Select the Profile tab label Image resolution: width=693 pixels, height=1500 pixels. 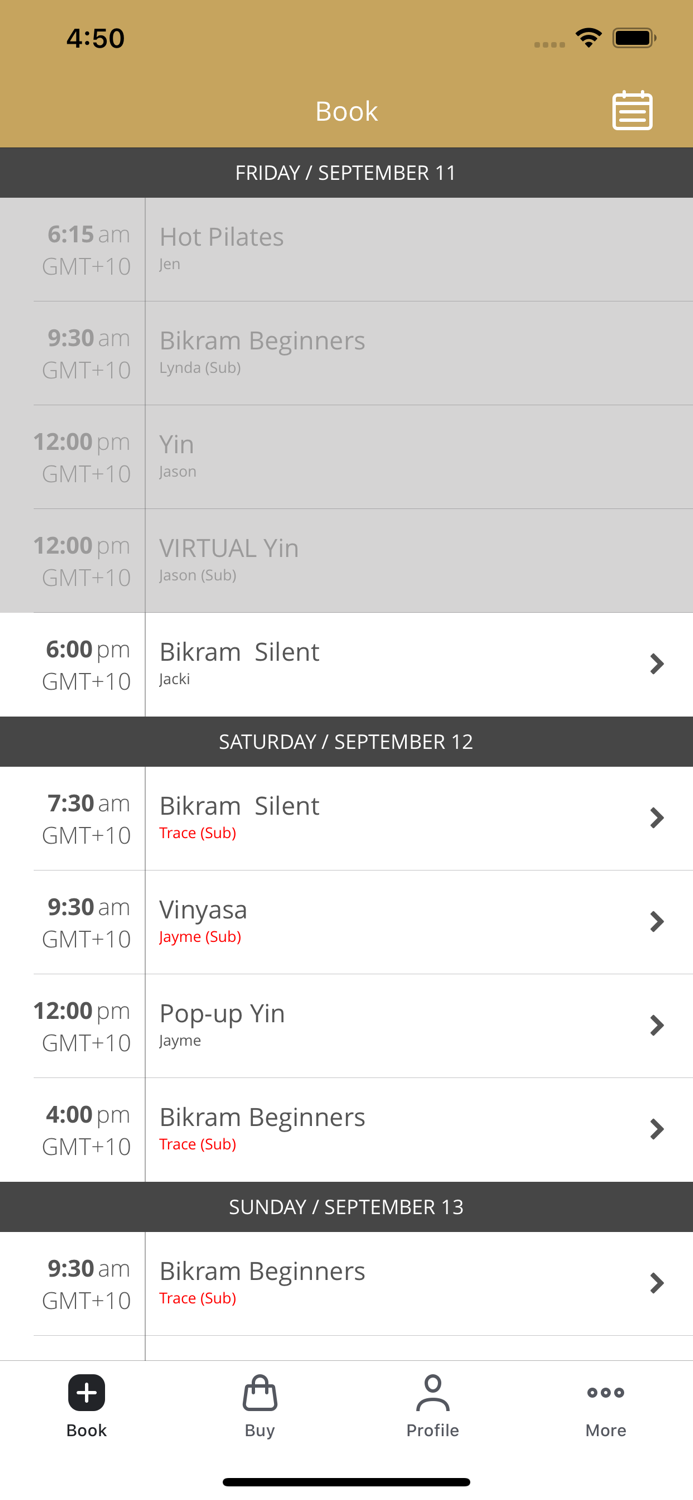tap(433, 1431)
